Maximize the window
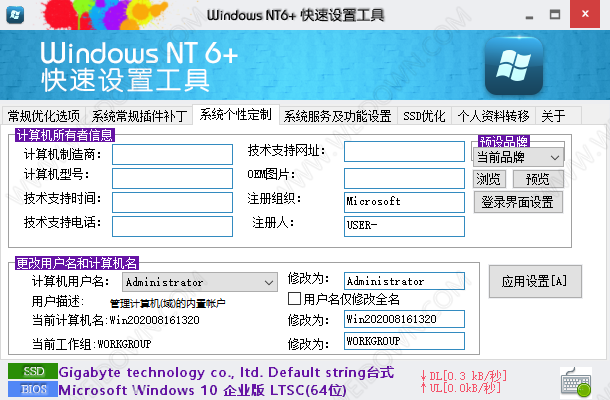Image resolution: width=610 pixels, height=400 pixels. coord(555,15)
